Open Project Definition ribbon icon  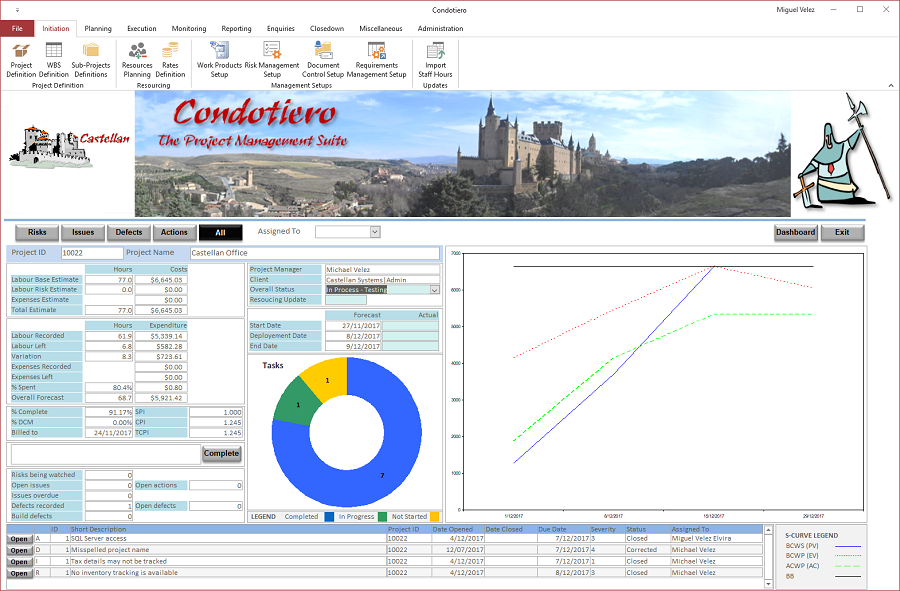[21, 60]
